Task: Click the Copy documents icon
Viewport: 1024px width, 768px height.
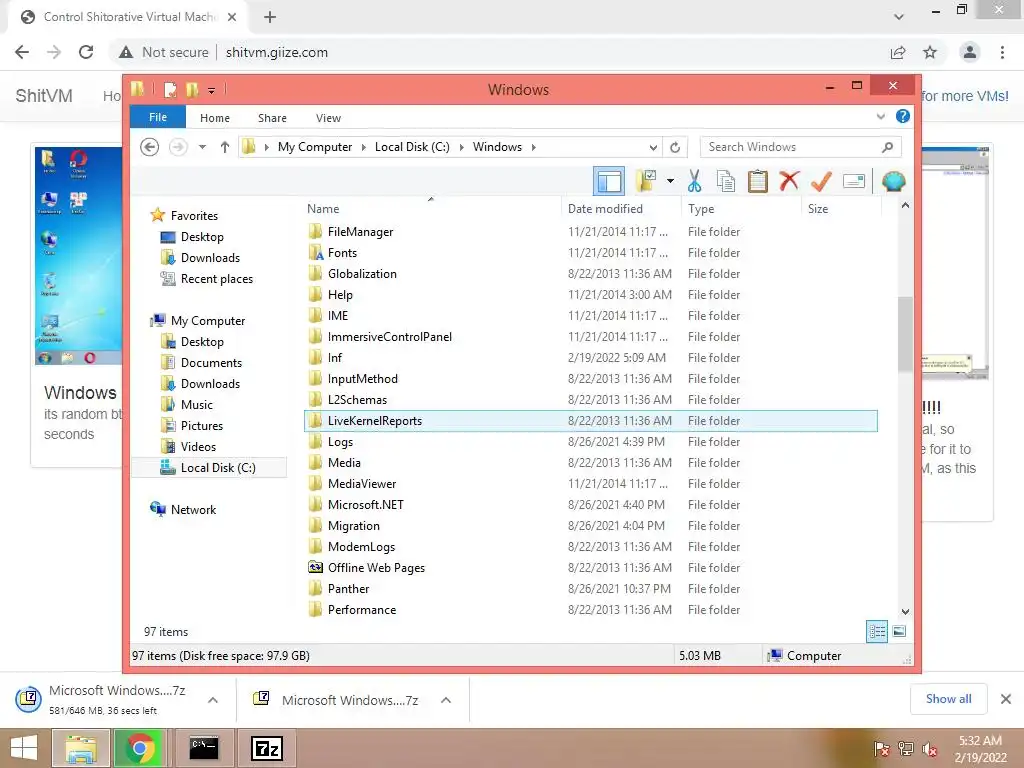Action: 726,181
